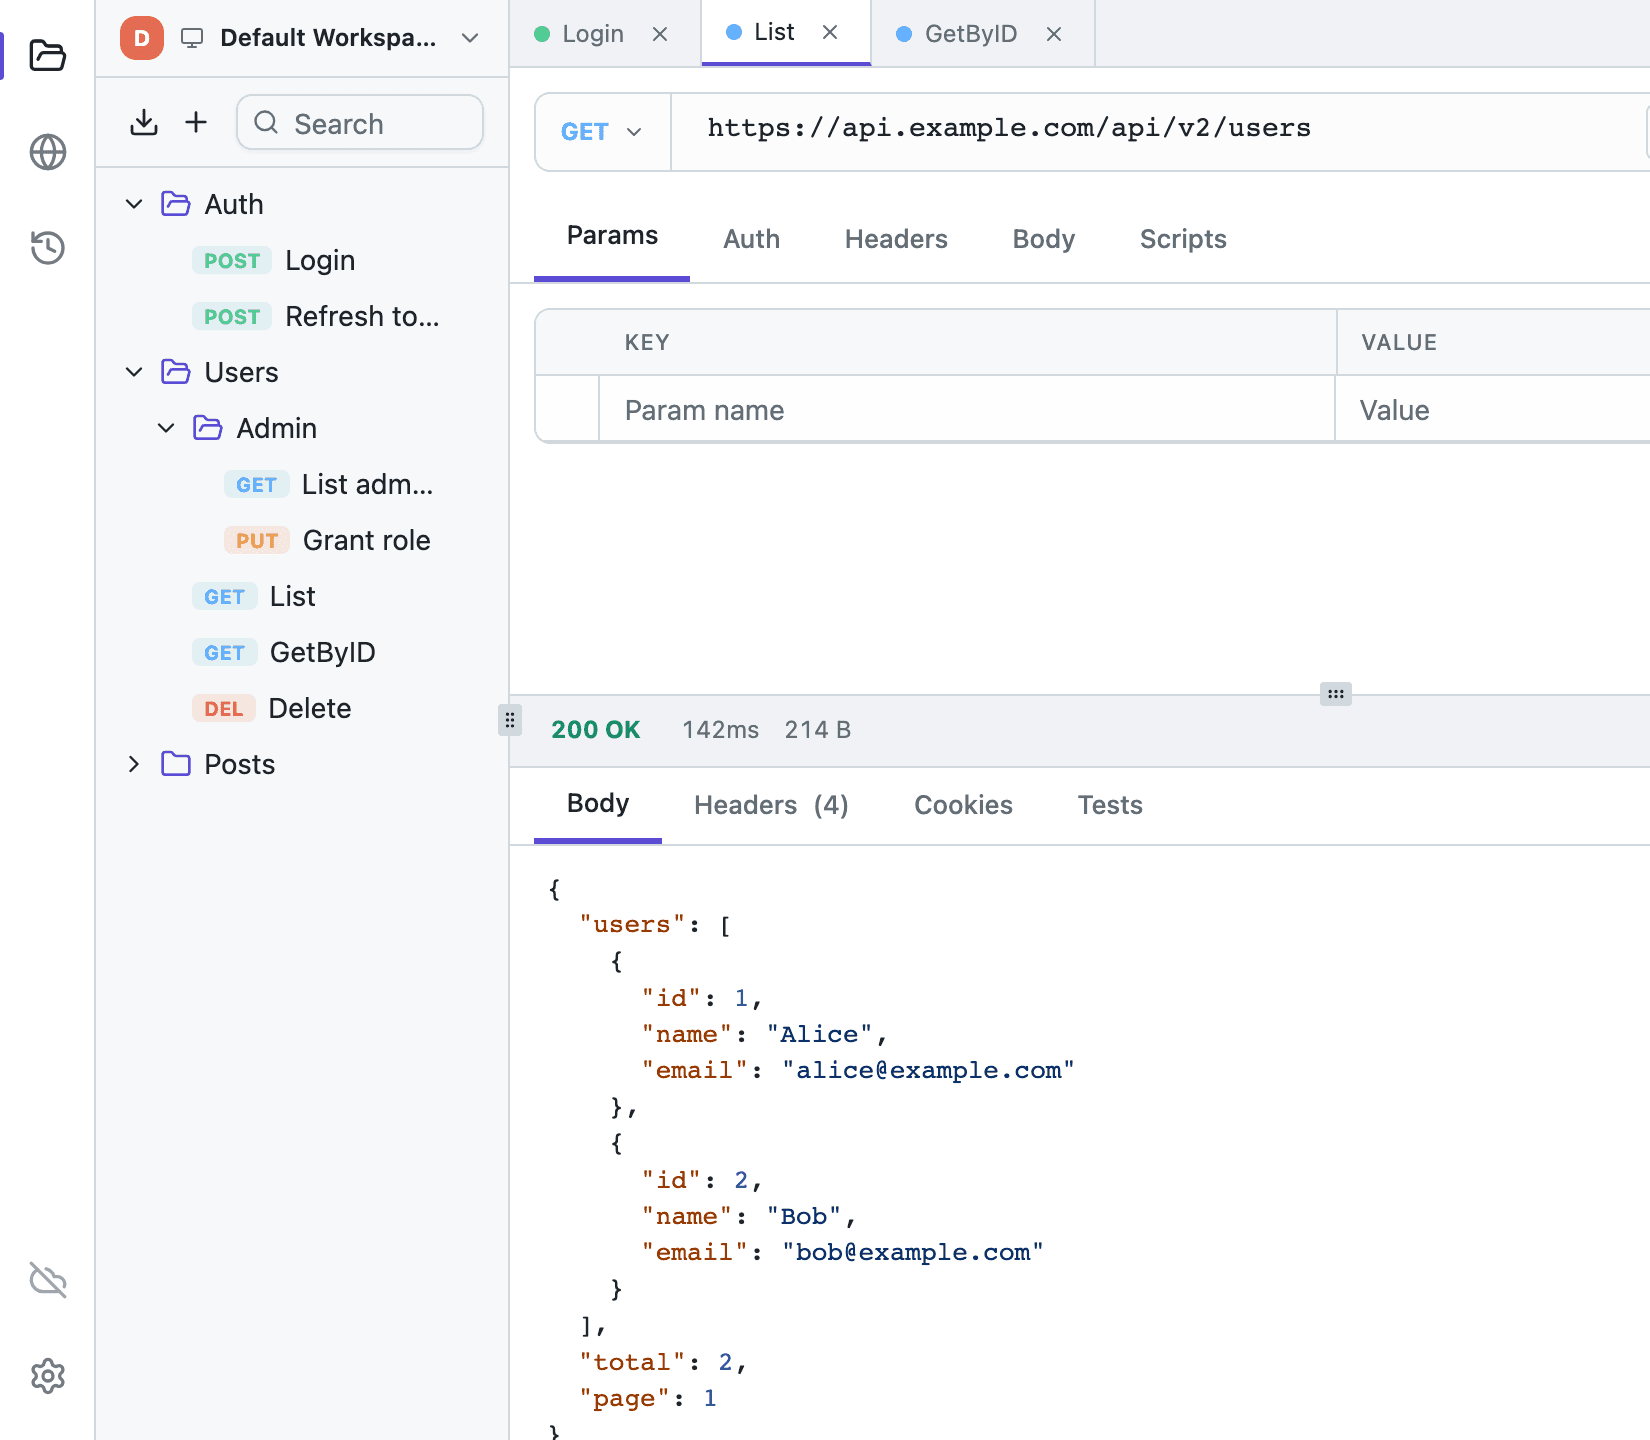
Task: Close the List tab
Action: coord(830,32)
